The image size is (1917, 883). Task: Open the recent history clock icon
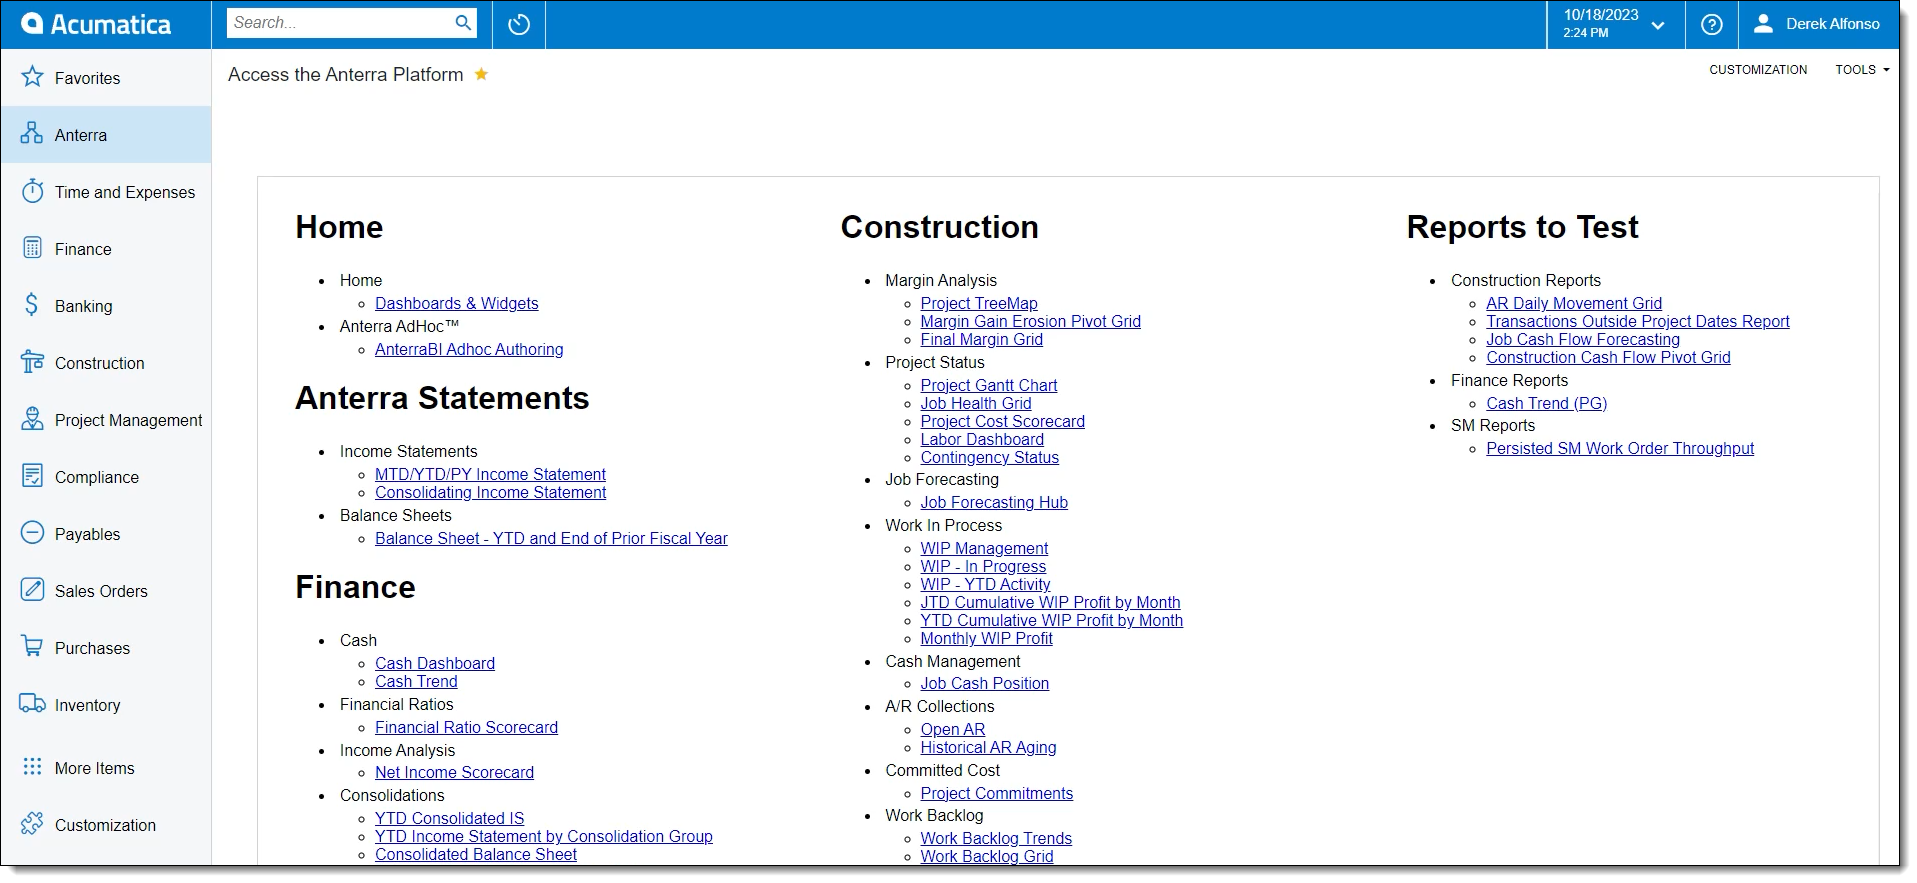(x=518, y=24)
